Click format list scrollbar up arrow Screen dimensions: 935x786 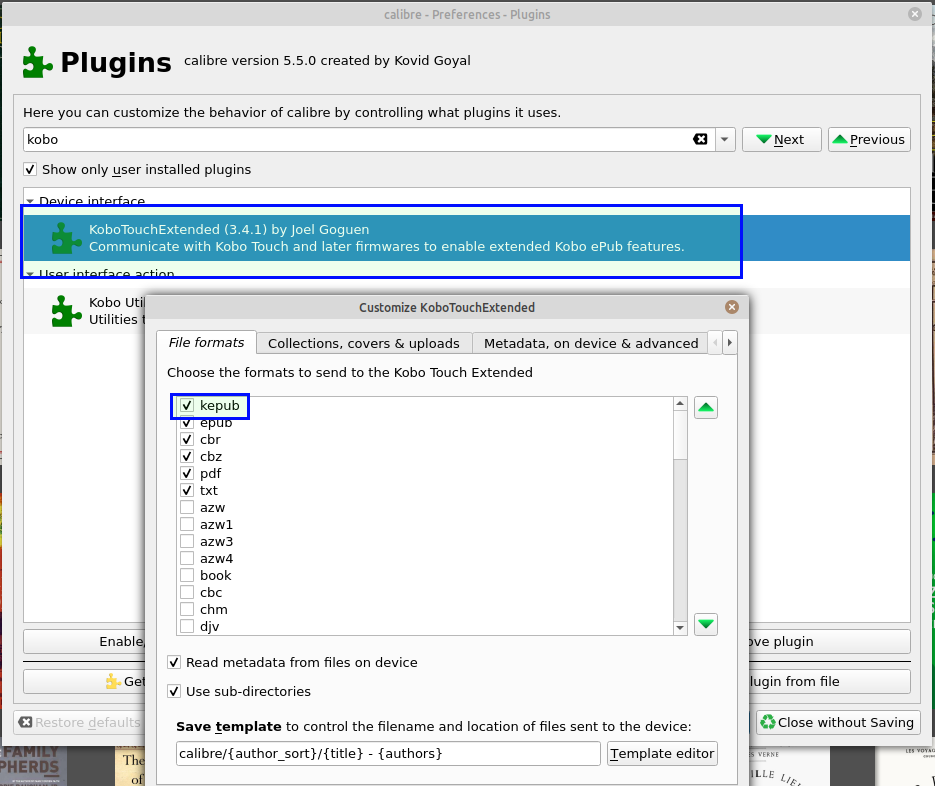click(680, 404)
